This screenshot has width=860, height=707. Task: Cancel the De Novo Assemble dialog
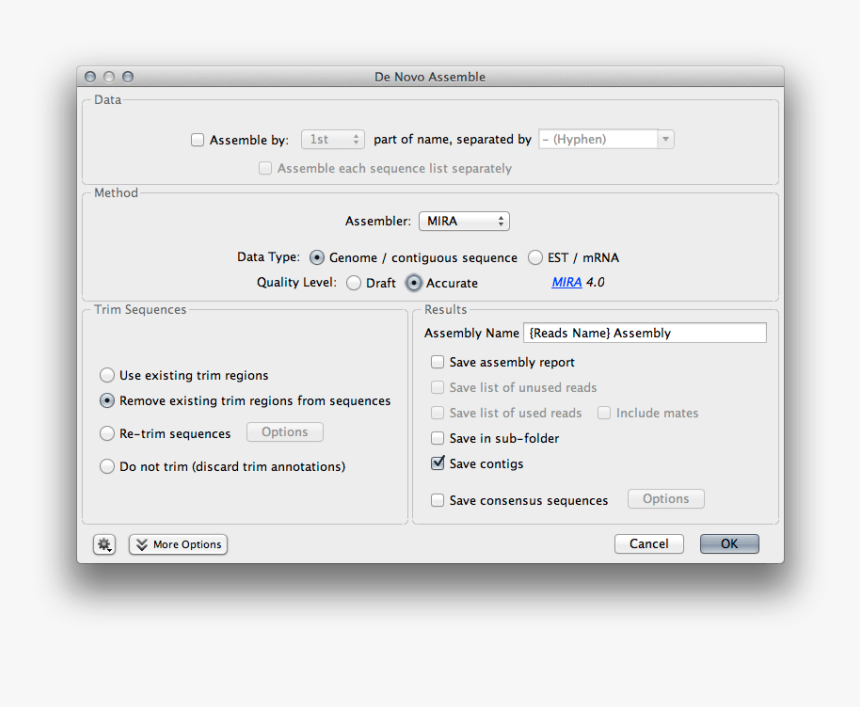[x=648, y=544]
